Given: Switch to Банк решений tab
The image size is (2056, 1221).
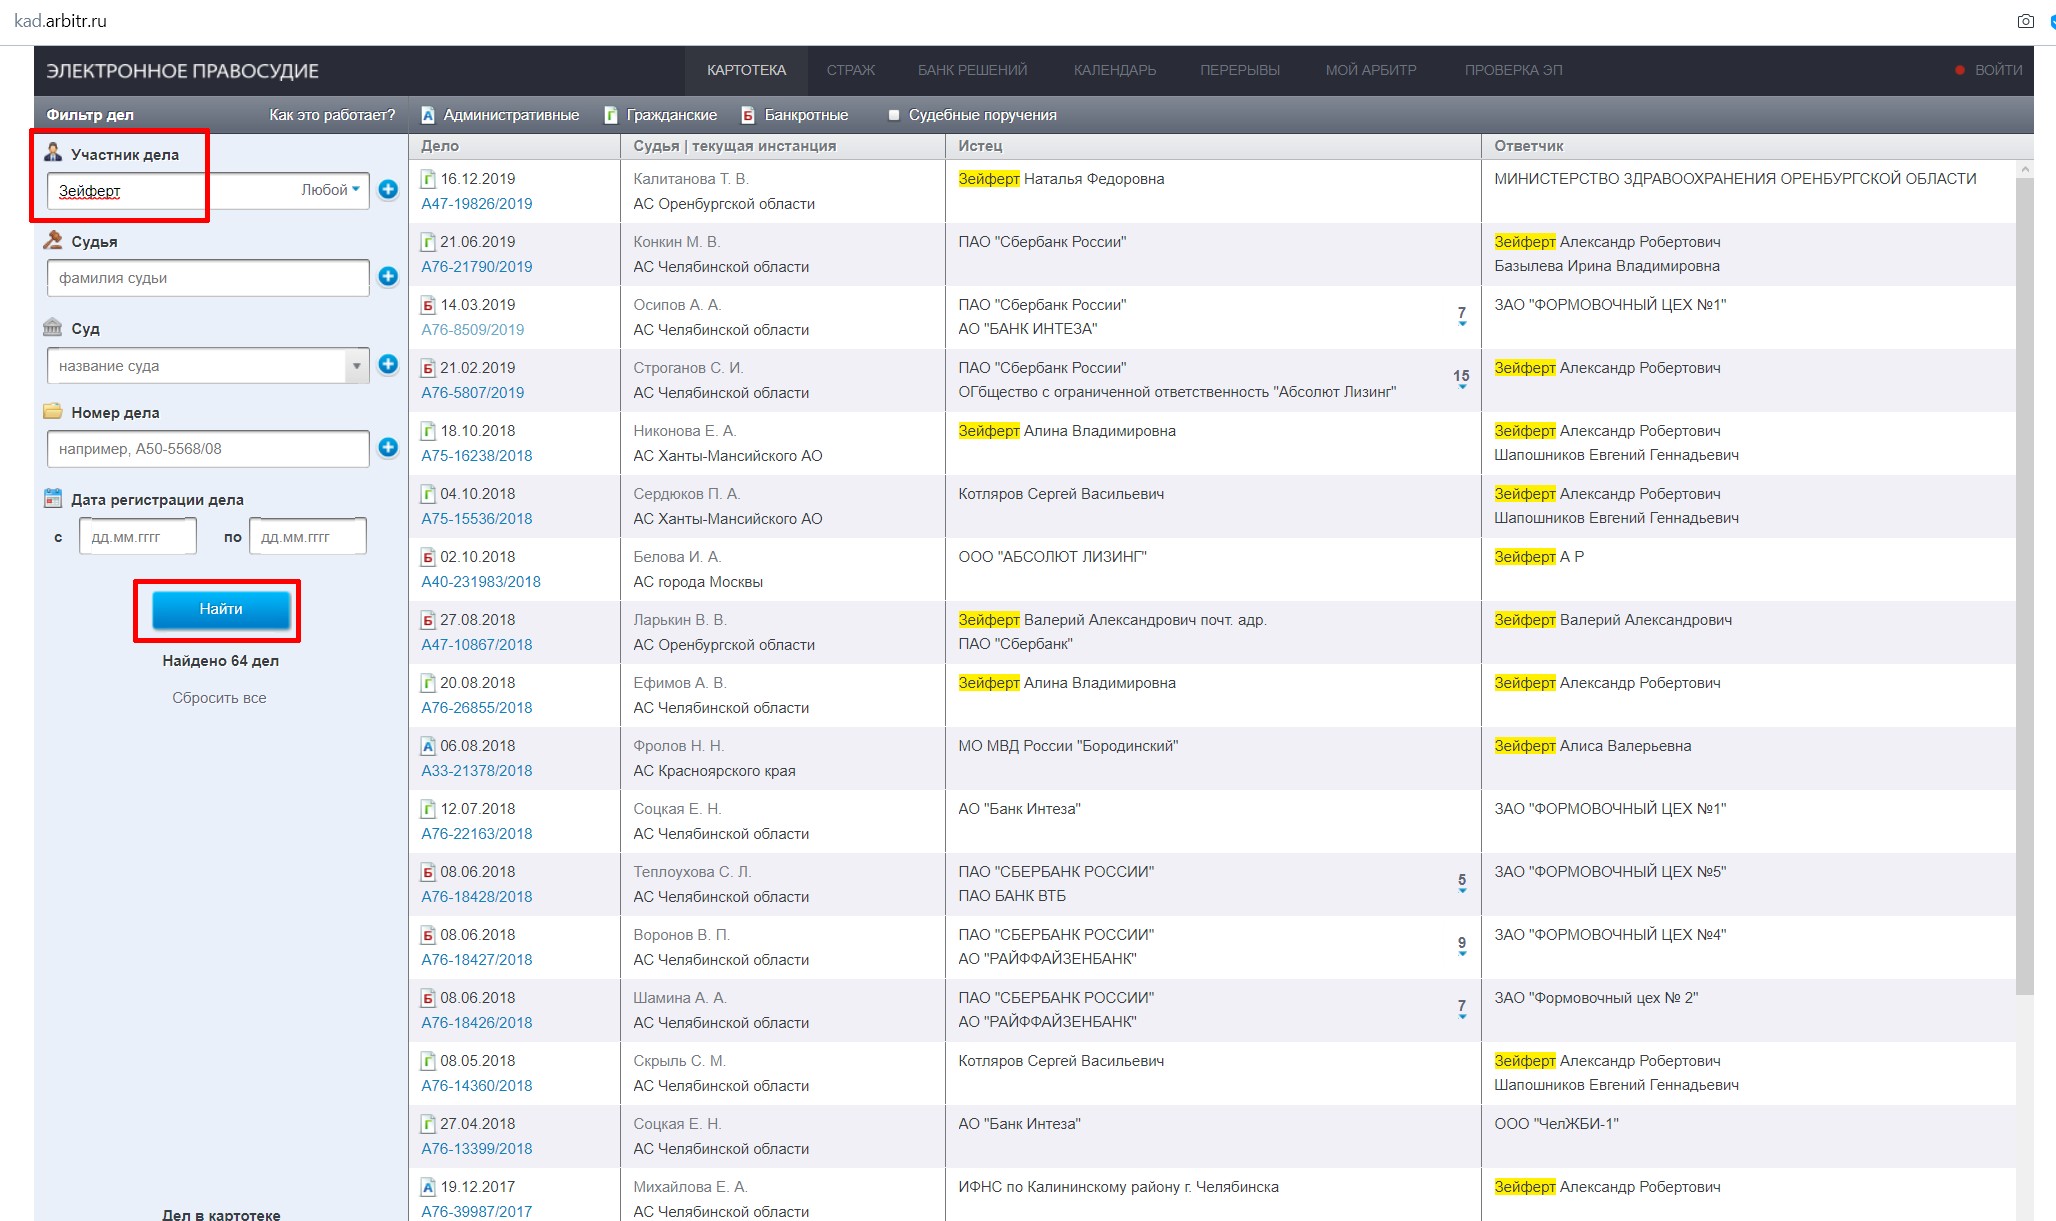Looking at the screenshot, I should 972,70.
